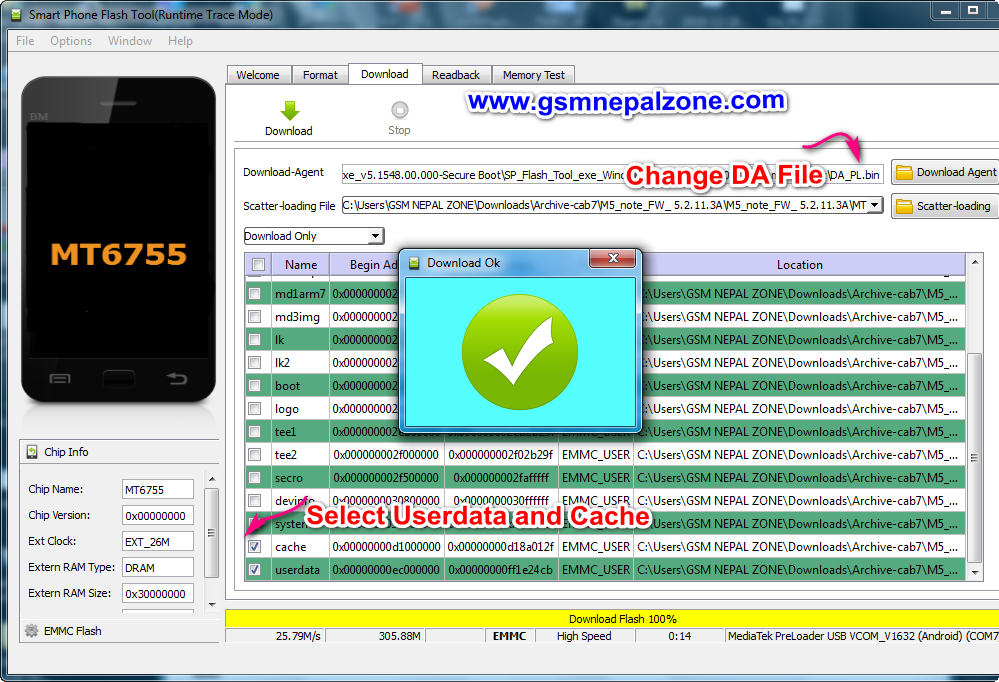Check the logo partition checkbox

[x=254, y=409]
